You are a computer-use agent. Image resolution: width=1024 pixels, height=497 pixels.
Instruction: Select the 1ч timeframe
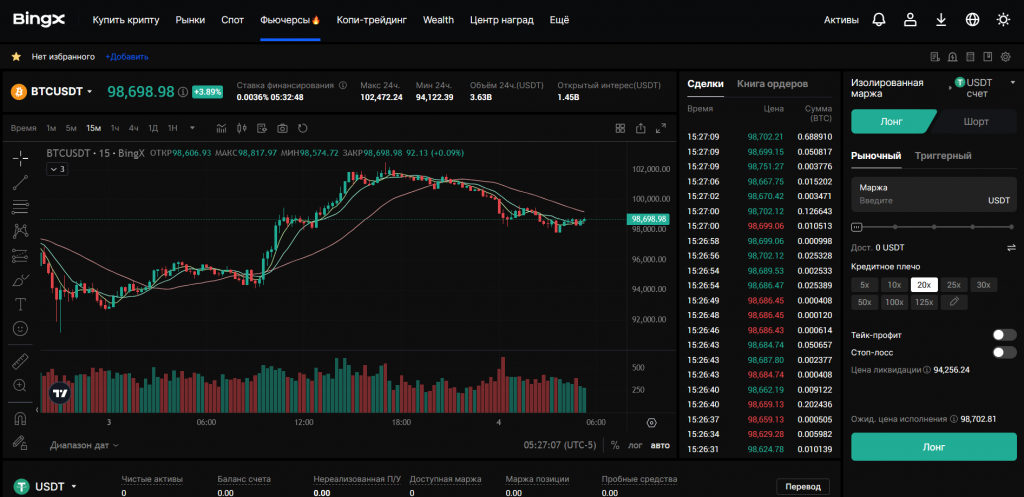115,128
